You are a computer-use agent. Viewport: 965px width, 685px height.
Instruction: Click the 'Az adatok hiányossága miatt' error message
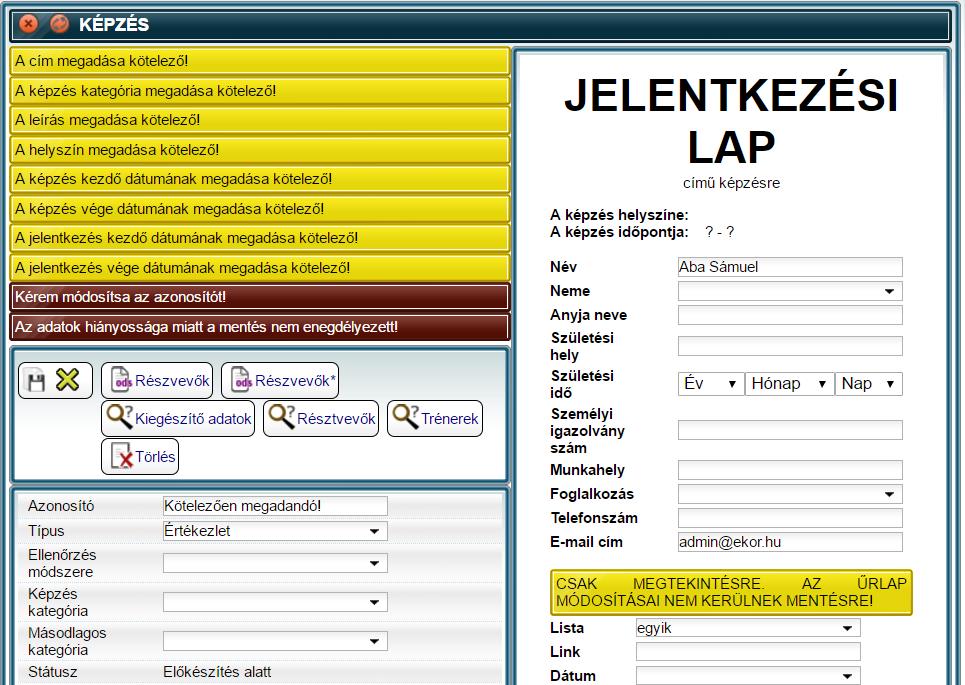[260, 327]
